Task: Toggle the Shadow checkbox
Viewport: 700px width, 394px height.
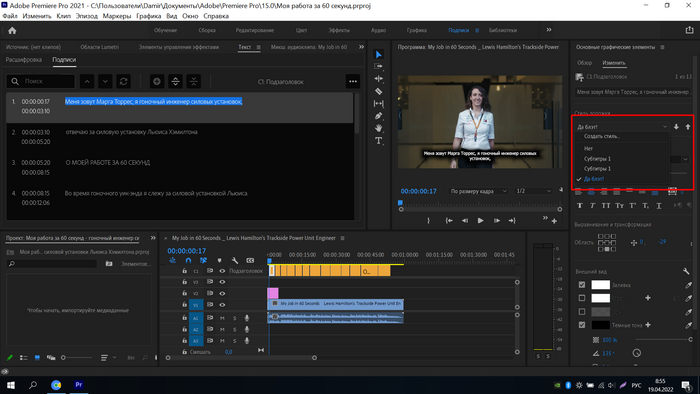Action: click(582, 325)
